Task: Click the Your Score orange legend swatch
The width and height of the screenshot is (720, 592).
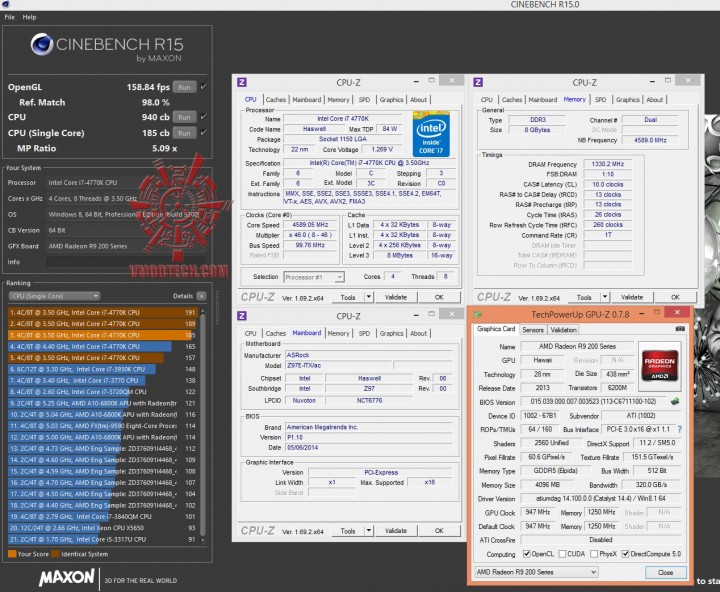Action: 12,553
